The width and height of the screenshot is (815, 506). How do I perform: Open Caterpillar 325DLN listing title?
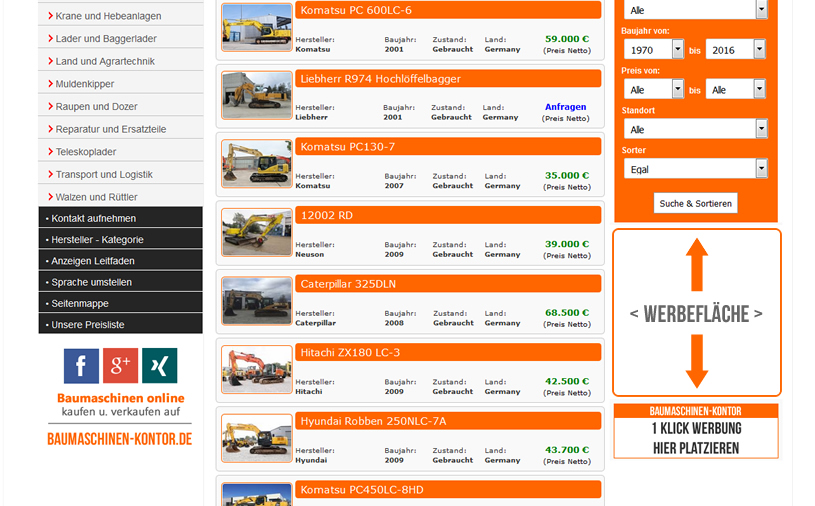coord(348,284)
